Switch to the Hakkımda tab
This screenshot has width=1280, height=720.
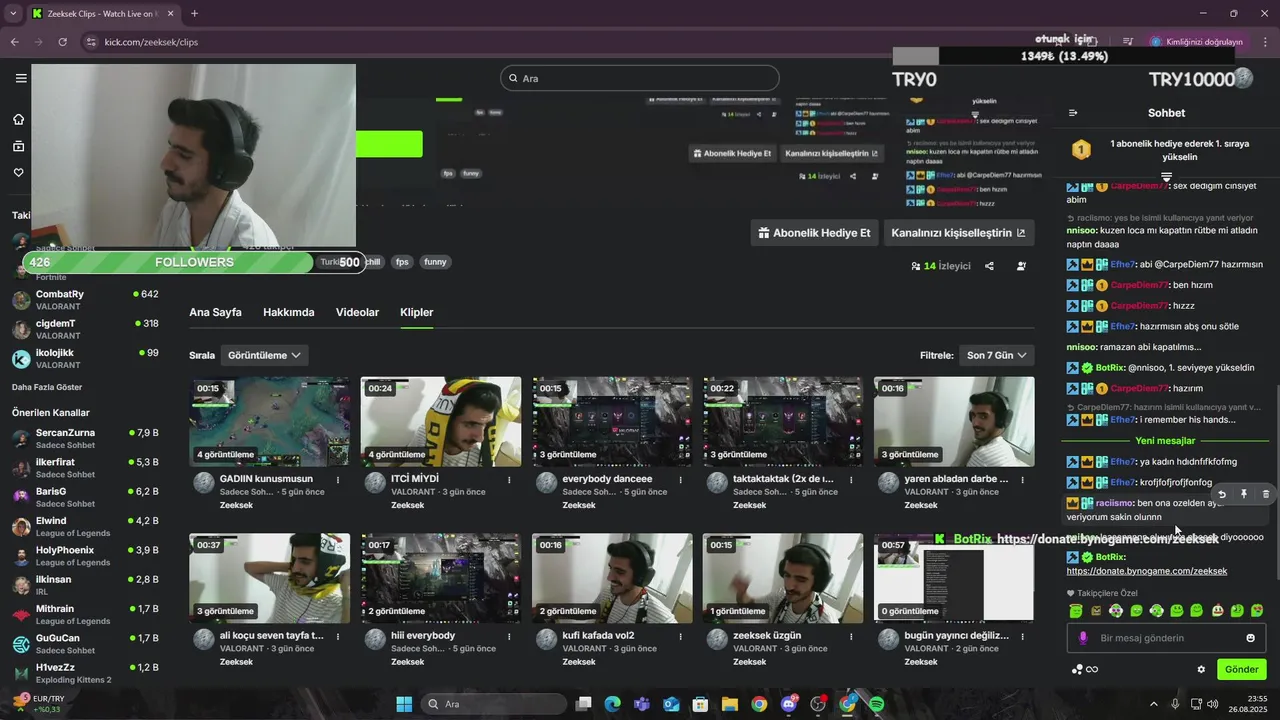(x=289, y=312)
